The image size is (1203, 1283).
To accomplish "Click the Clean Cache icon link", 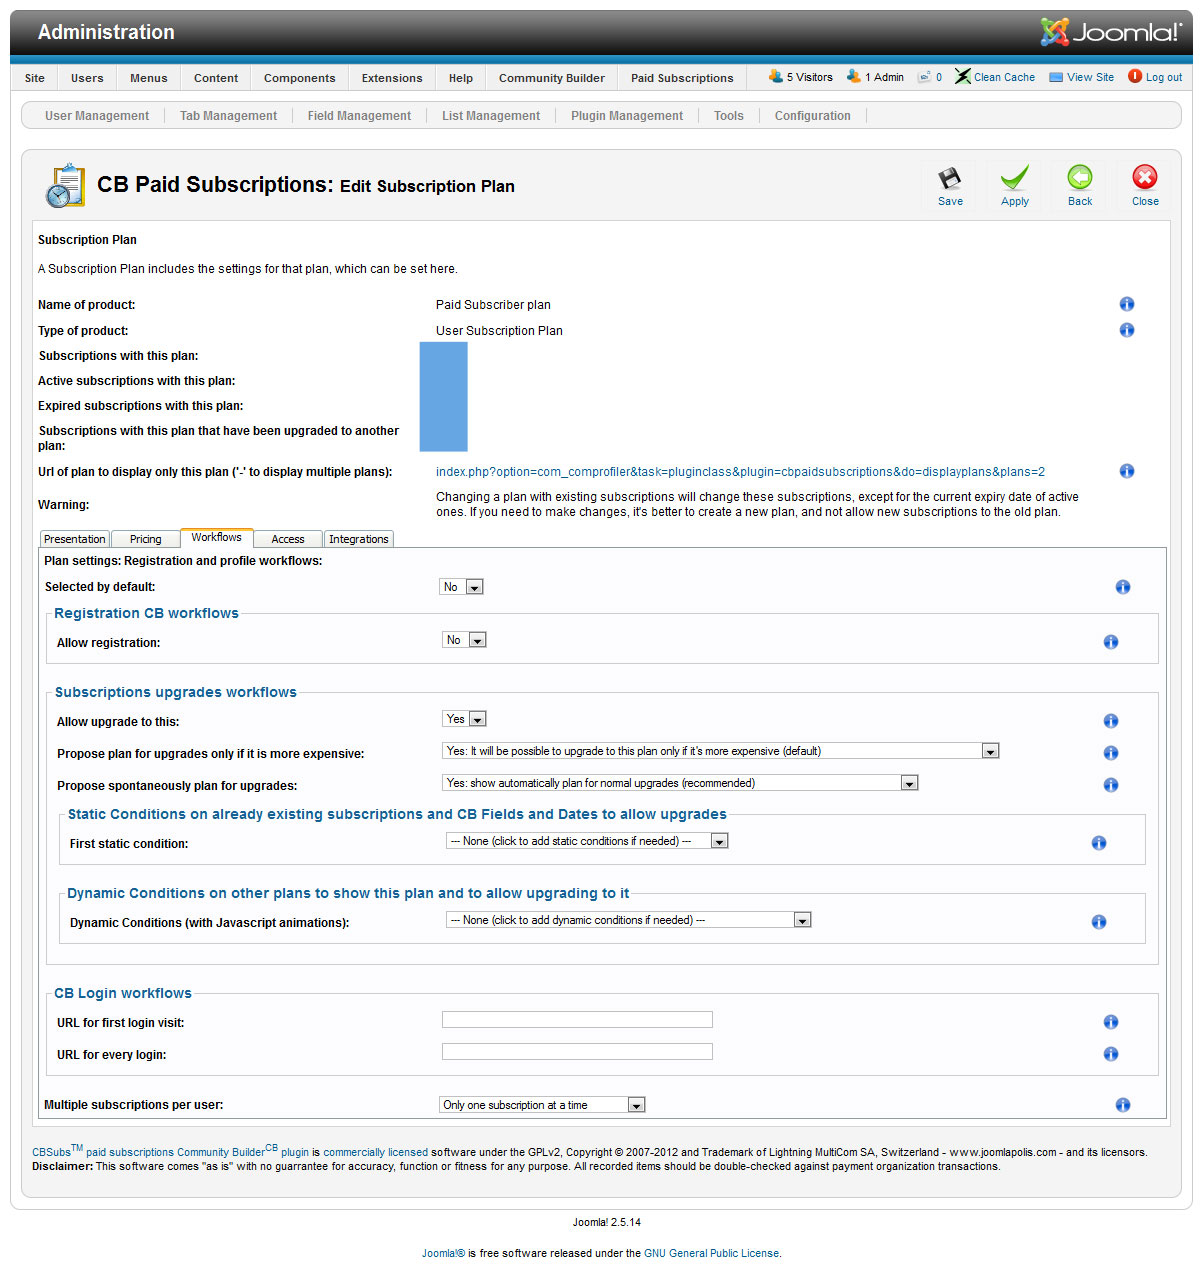I will tap(994, 77).
